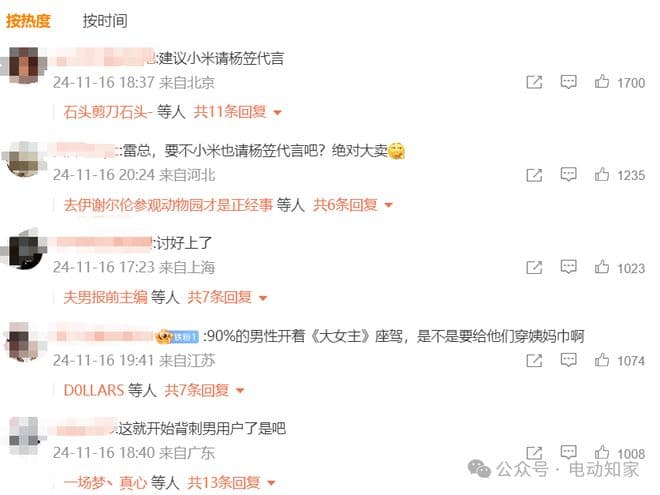660x495 pixels.
Task: Switch to 按时间 sorting tab
Action: click(x=105, y=21)
